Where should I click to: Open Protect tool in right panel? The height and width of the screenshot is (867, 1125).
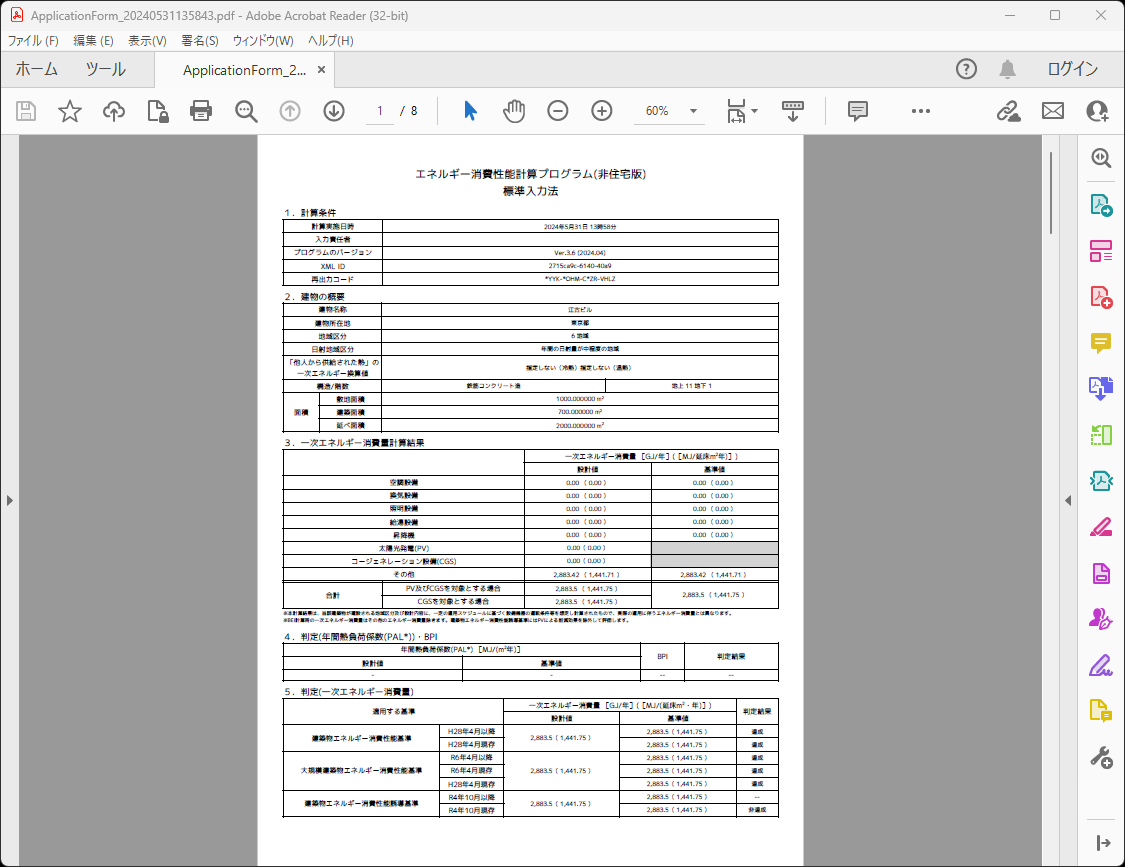pos(1101,573)
